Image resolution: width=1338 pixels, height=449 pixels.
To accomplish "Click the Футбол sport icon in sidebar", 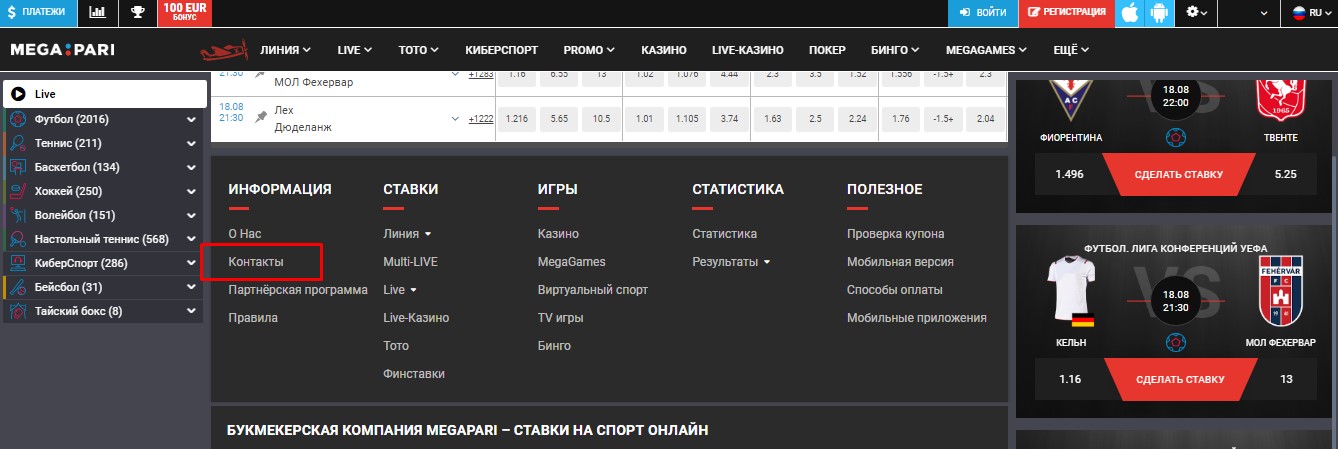I will [18, 119].
